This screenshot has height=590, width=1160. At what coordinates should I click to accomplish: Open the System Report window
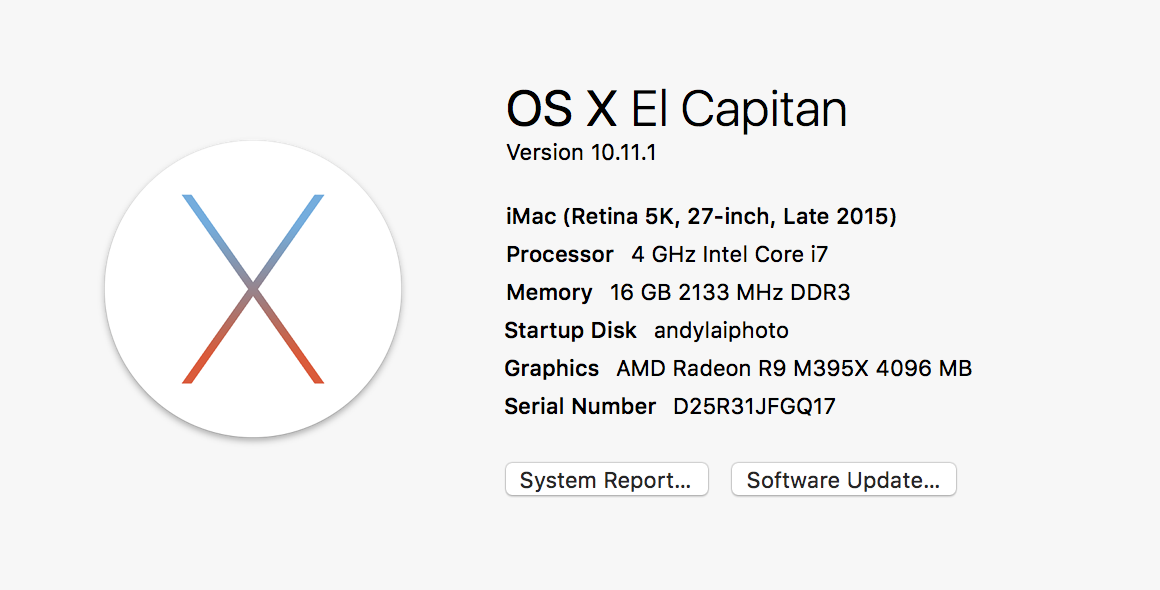click(x=607, y=480)
